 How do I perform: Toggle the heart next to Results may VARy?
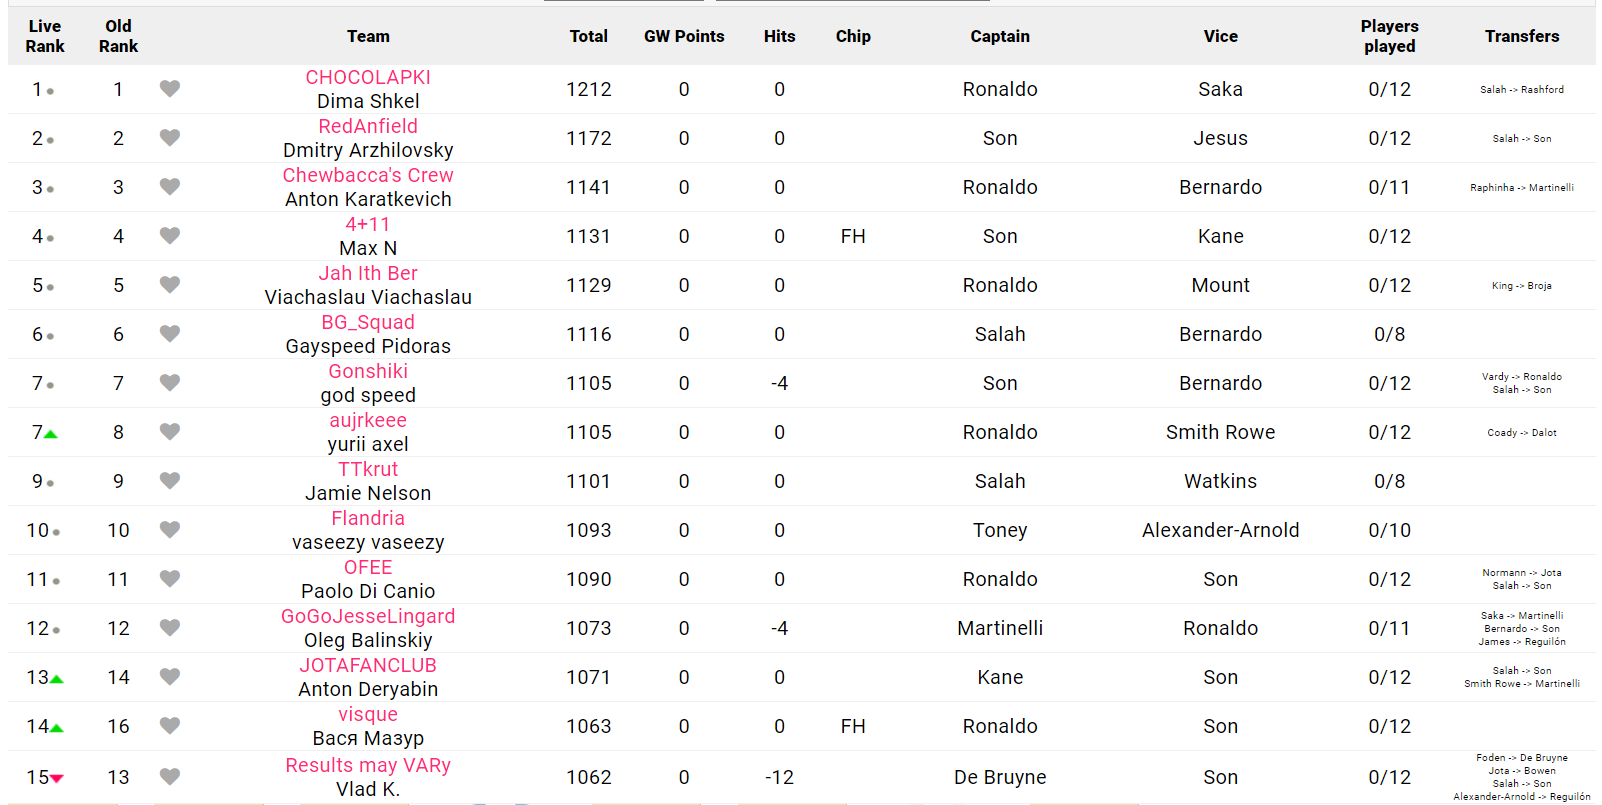[x=170, y=777]
